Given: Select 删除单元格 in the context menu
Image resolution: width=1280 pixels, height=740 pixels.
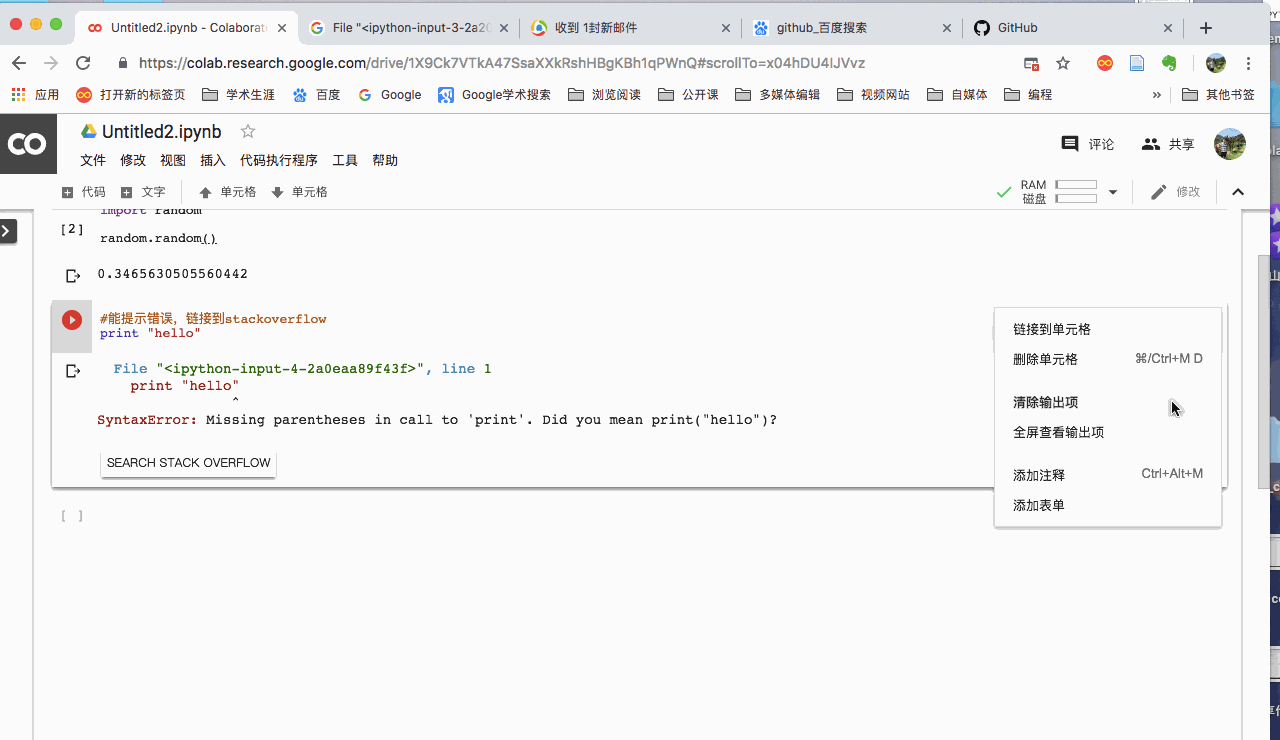Looking at the screenshot, I should point(1045,359).
